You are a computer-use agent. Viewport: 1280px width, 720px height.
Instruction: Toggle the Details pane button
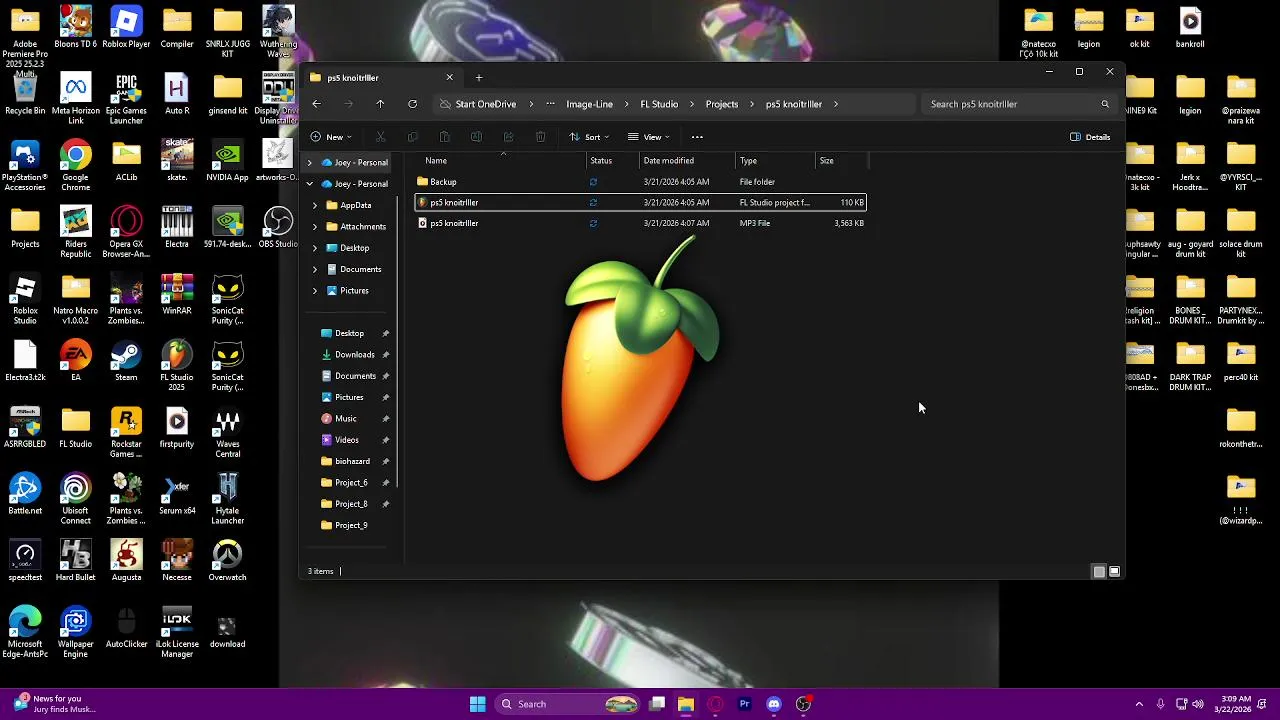pyautogui.click(x=1090, y=137)
